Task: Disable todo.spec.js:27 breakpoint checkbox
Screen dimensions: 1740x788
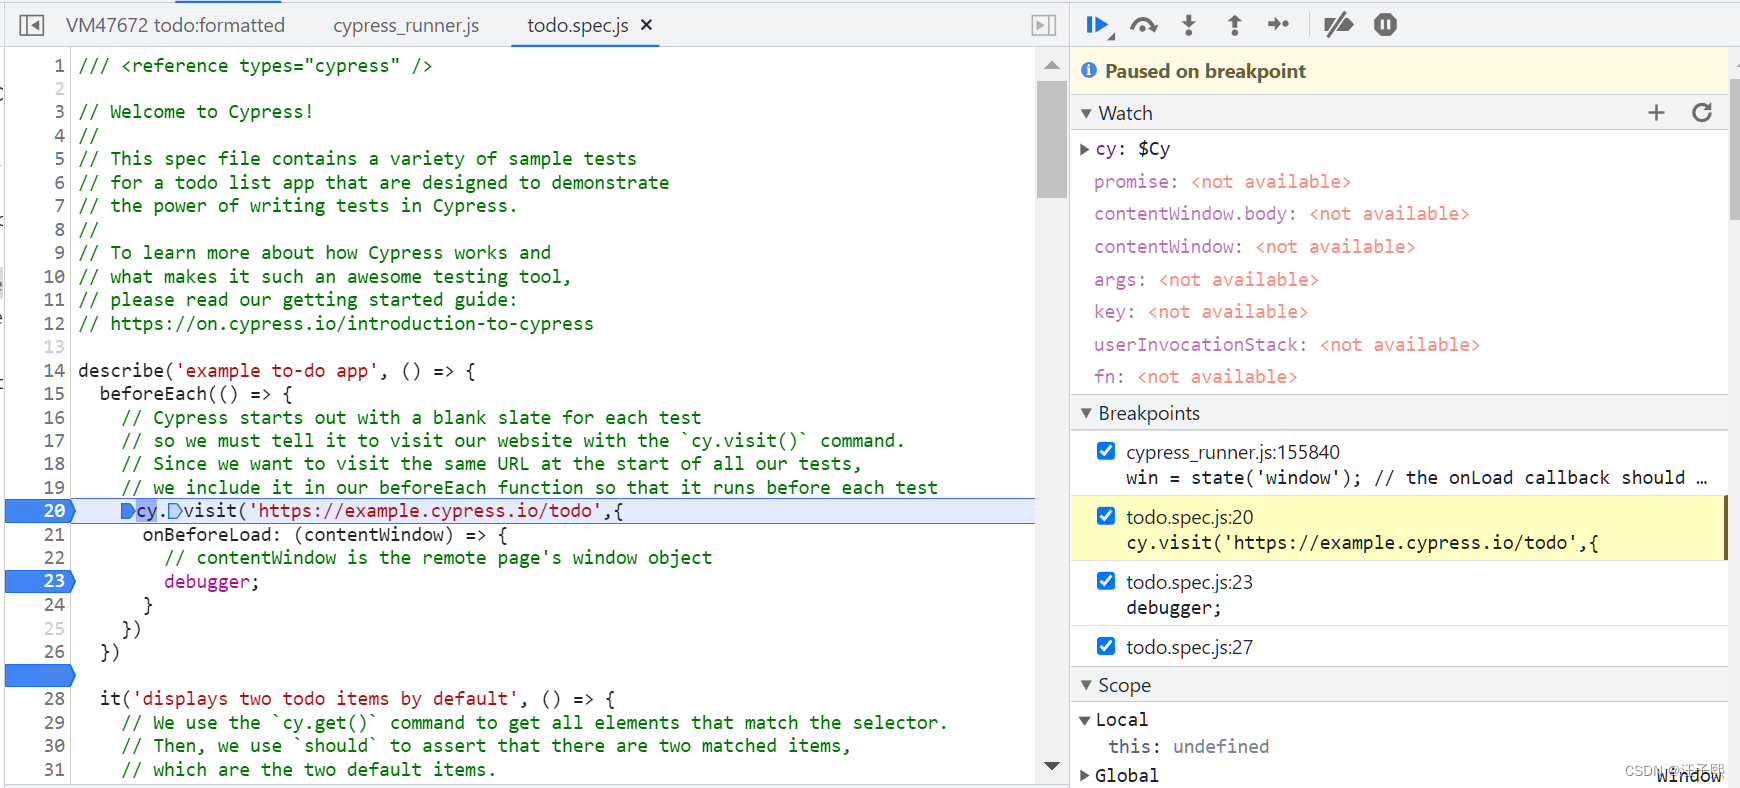Action: tap(1106, 646)
